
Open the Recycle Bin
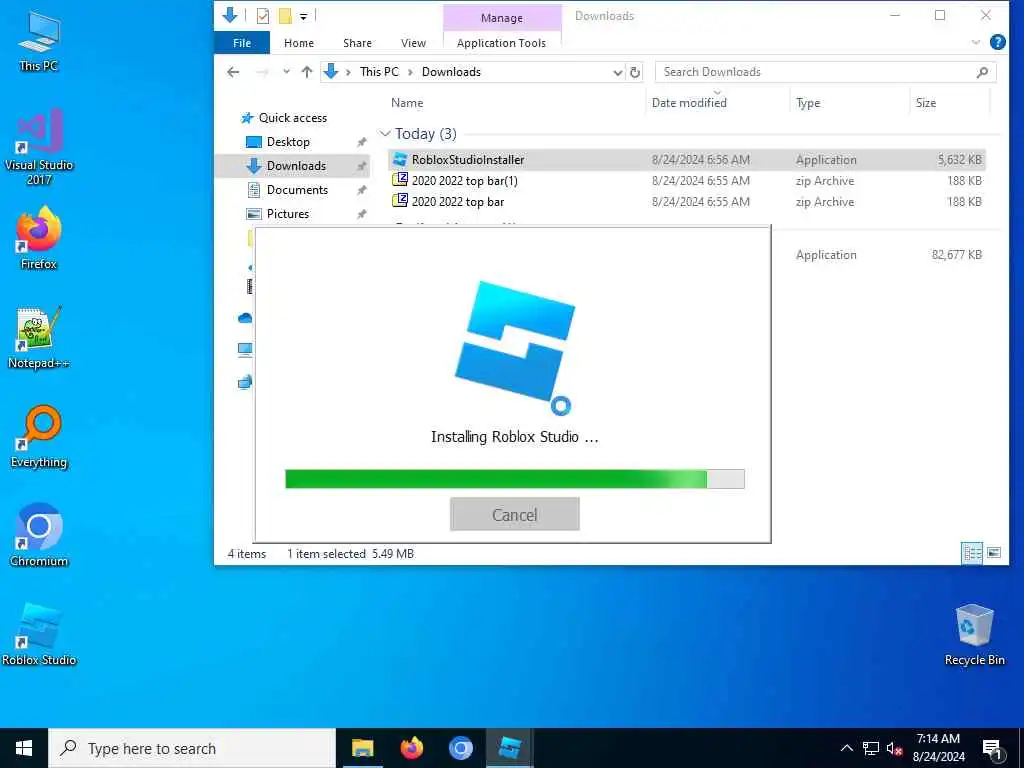coord(974,635)
